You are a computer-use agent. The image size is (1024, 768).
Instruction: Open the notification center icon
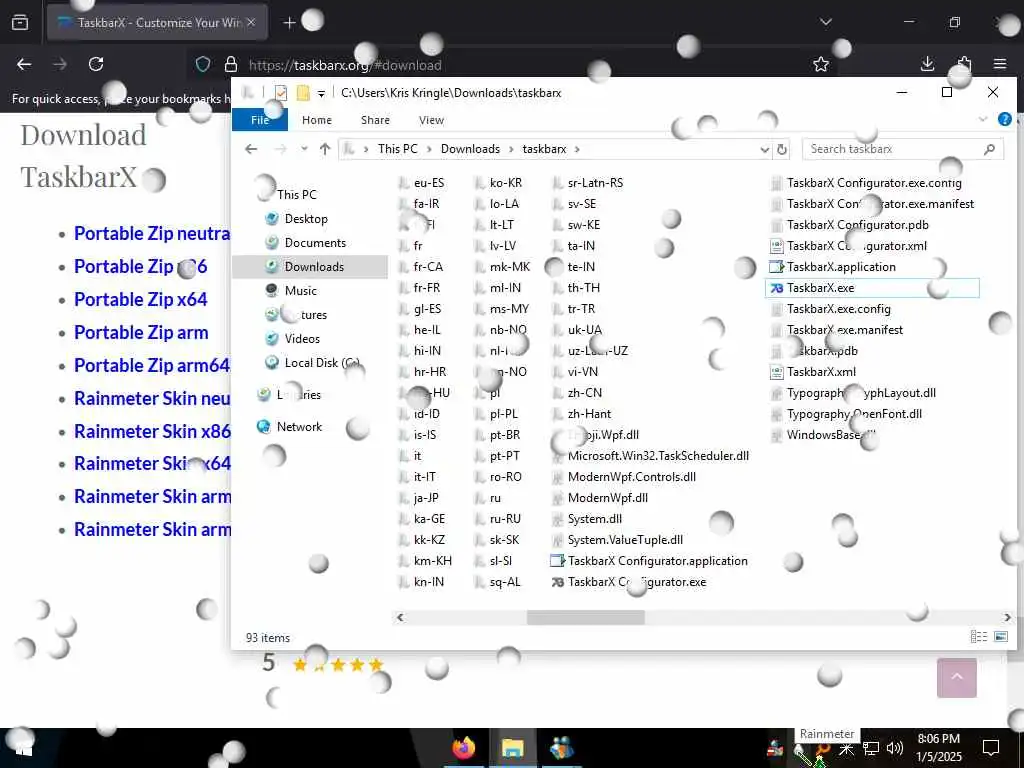[991, 747]
